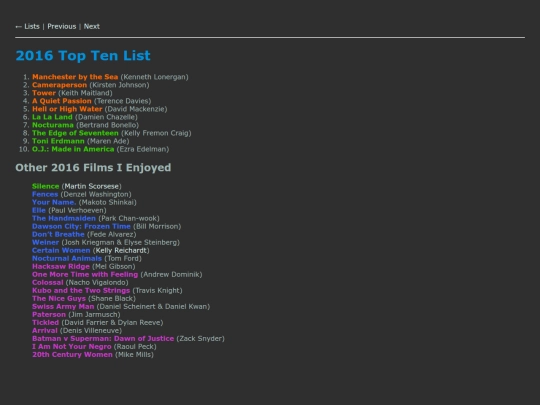
Task: Open the La La Land link
Action: 52,117
